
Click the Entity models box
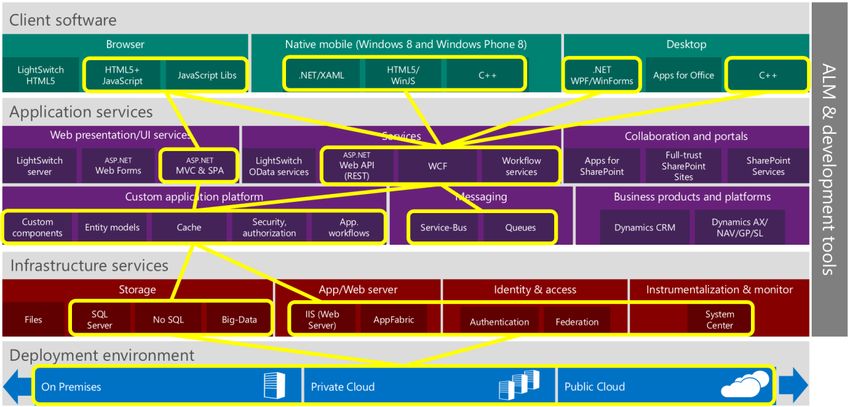point(112,228)
